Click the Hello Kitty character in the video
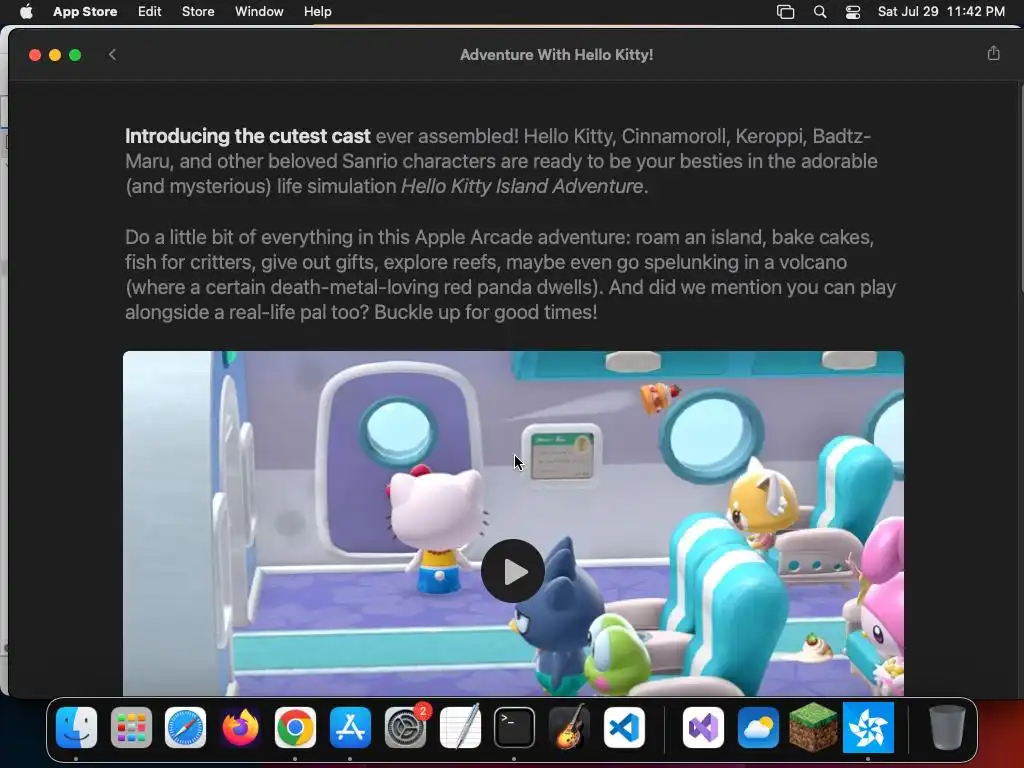 pyautogui.click(x=436, y=528)
